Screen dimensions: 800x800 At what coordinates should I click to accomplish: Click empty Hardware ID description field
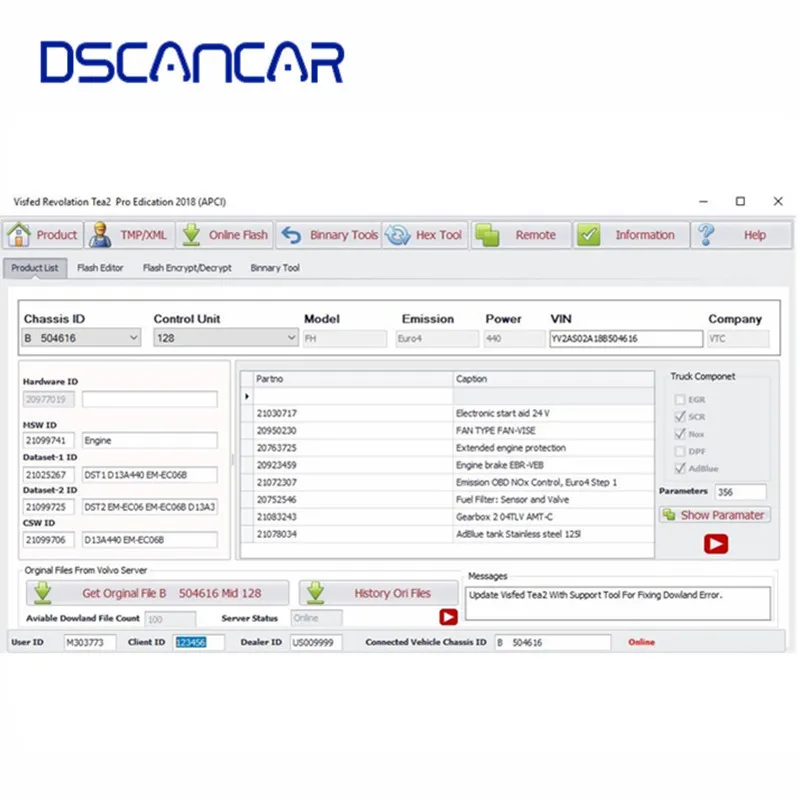[149, 399]
